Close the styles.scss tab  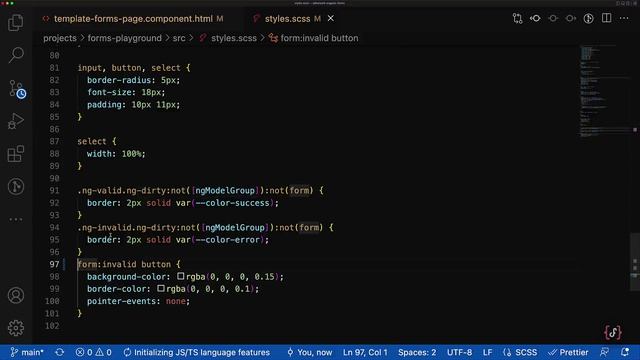[331, 18]
